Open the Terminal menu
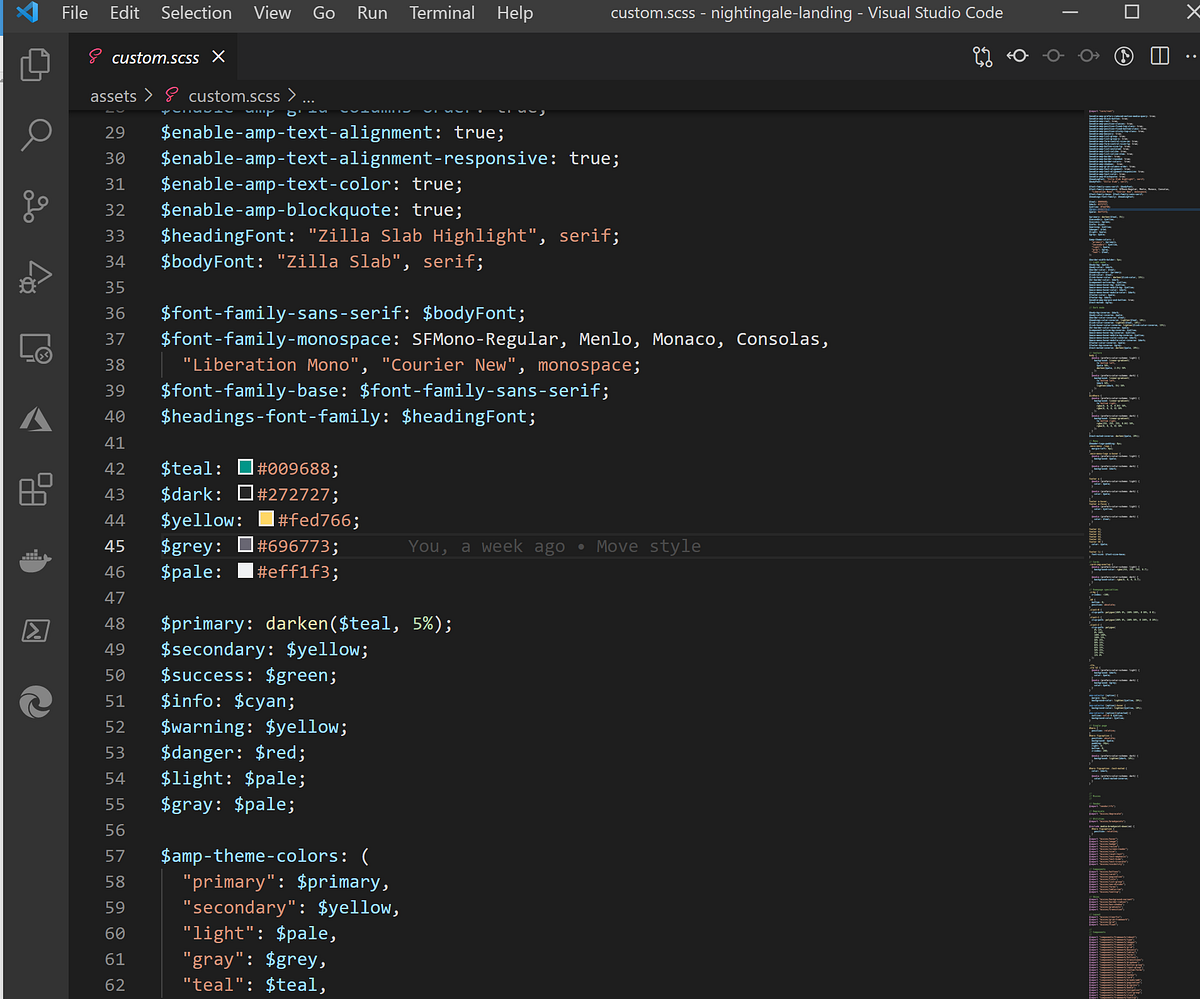1200x999 pixels. pos(441,13)
